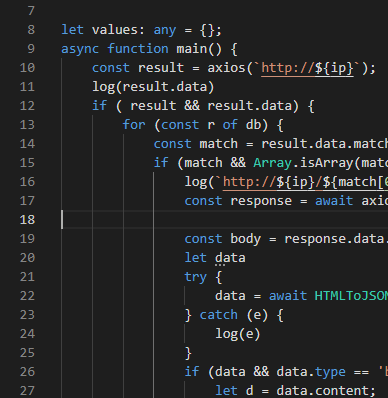Click the 'async' keyword on line 9
The image size is (388, 398).
coord(80,49)
